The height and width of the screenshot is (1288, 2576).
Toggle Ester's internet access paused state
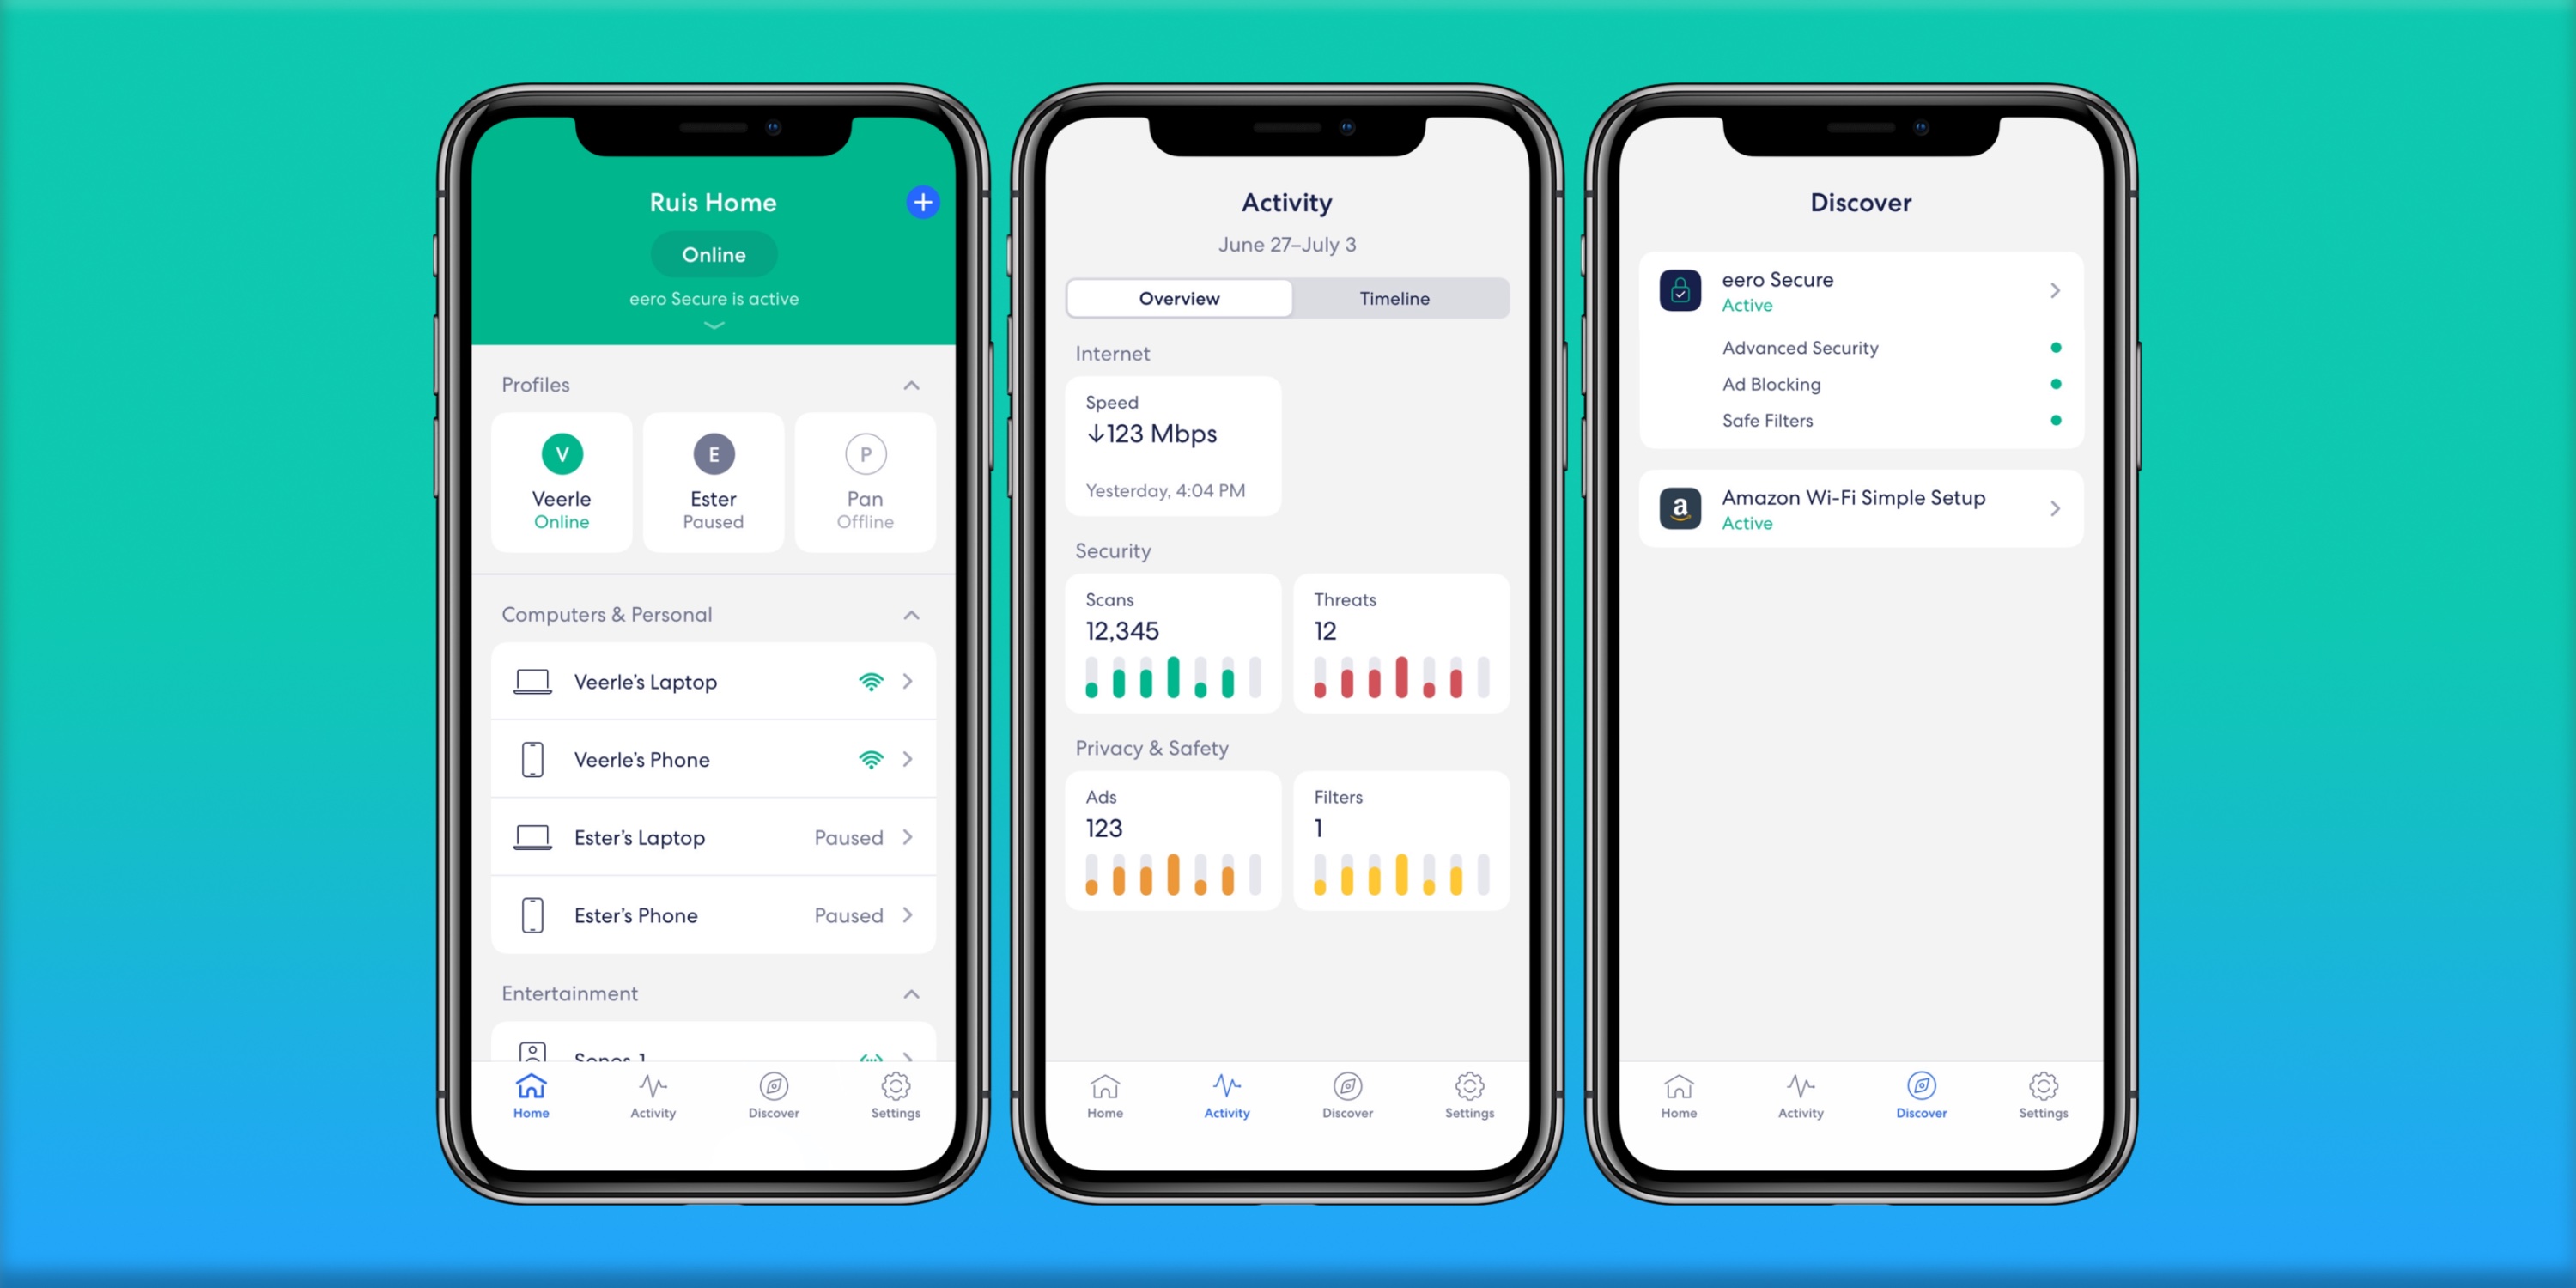pyautogui.click(x=711, y=477)
